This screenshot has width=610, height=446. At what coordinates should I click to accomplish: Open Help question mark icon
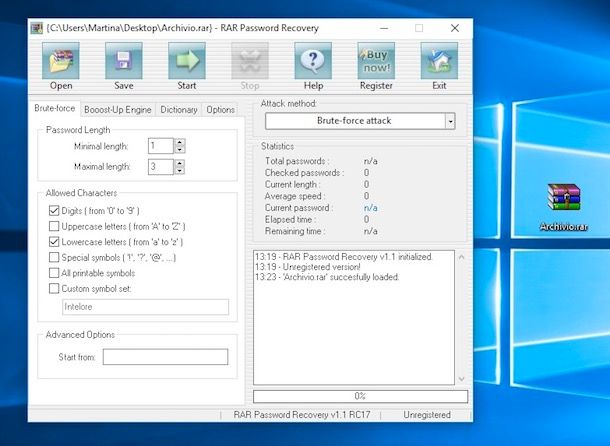coord(313,61)
